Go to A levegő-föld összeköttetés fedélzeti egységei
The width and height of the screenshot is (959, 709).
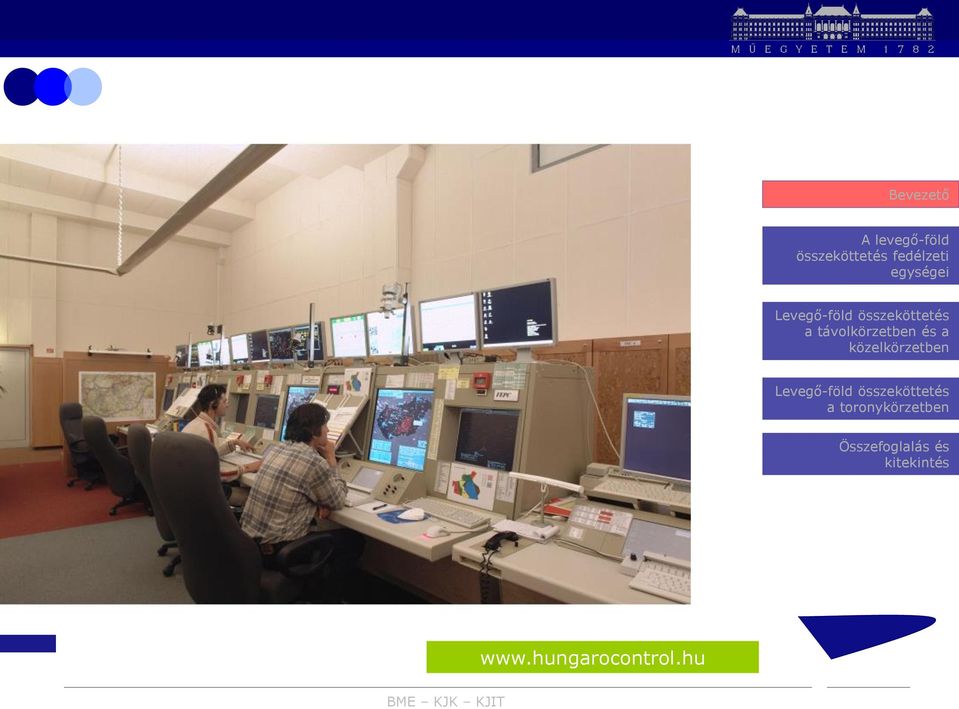pos(860,256)
